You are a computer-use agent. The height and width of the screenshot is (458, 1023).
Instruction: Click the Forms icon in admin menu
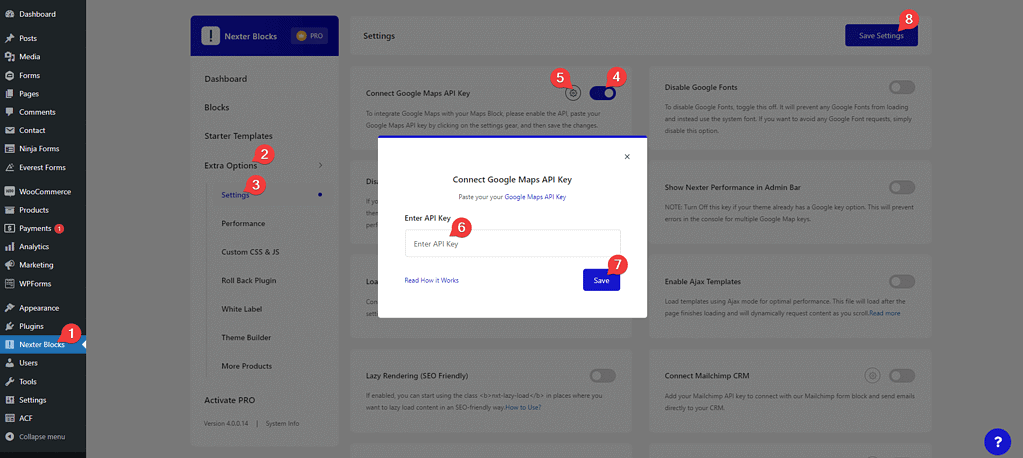pos(10,75)
